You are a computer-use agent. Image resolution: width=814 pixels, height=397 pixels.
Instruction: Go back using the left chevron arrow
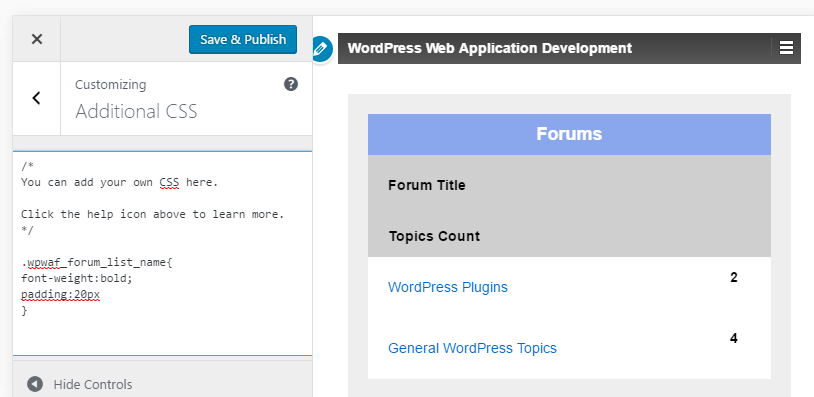[x=36, y=98]
